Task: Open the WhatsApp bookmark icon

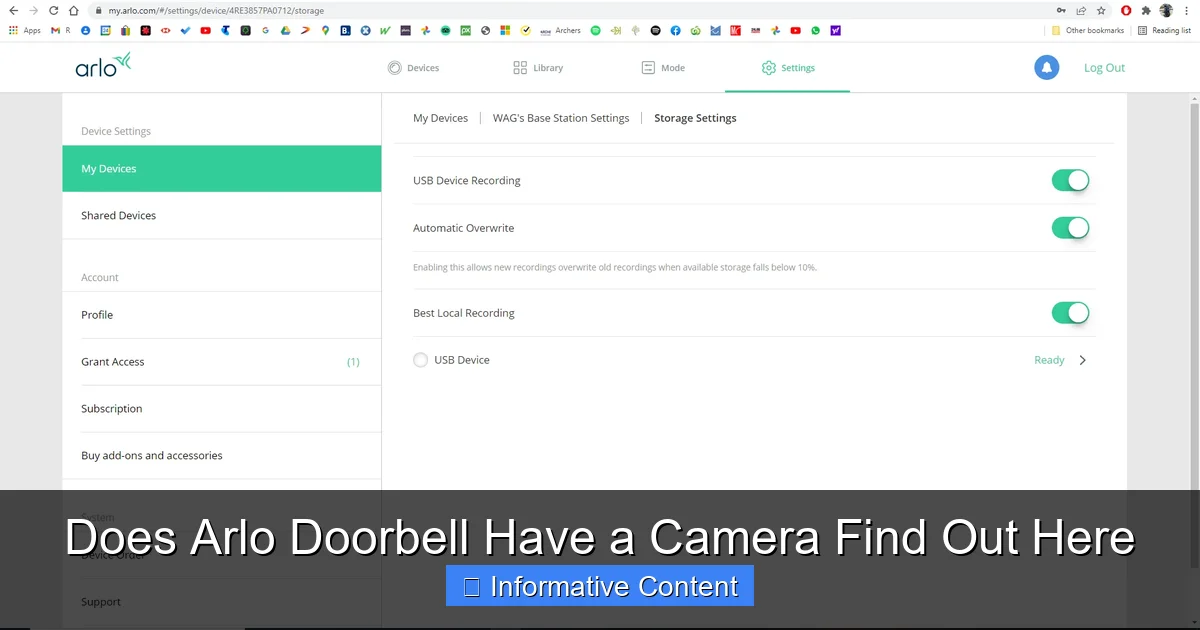Action: (816, 30)
